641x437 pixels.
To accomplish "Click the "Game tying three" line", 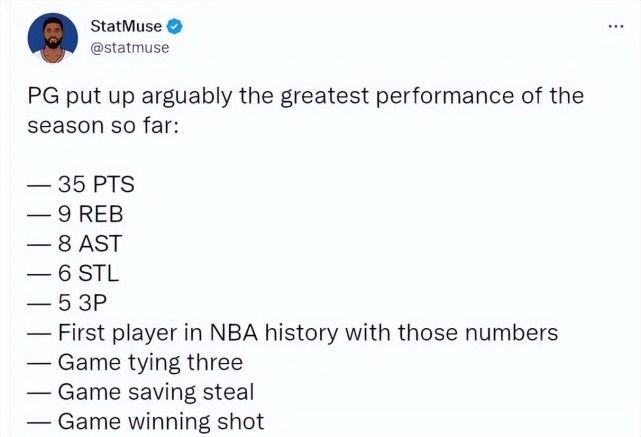I will coord(150,362).
